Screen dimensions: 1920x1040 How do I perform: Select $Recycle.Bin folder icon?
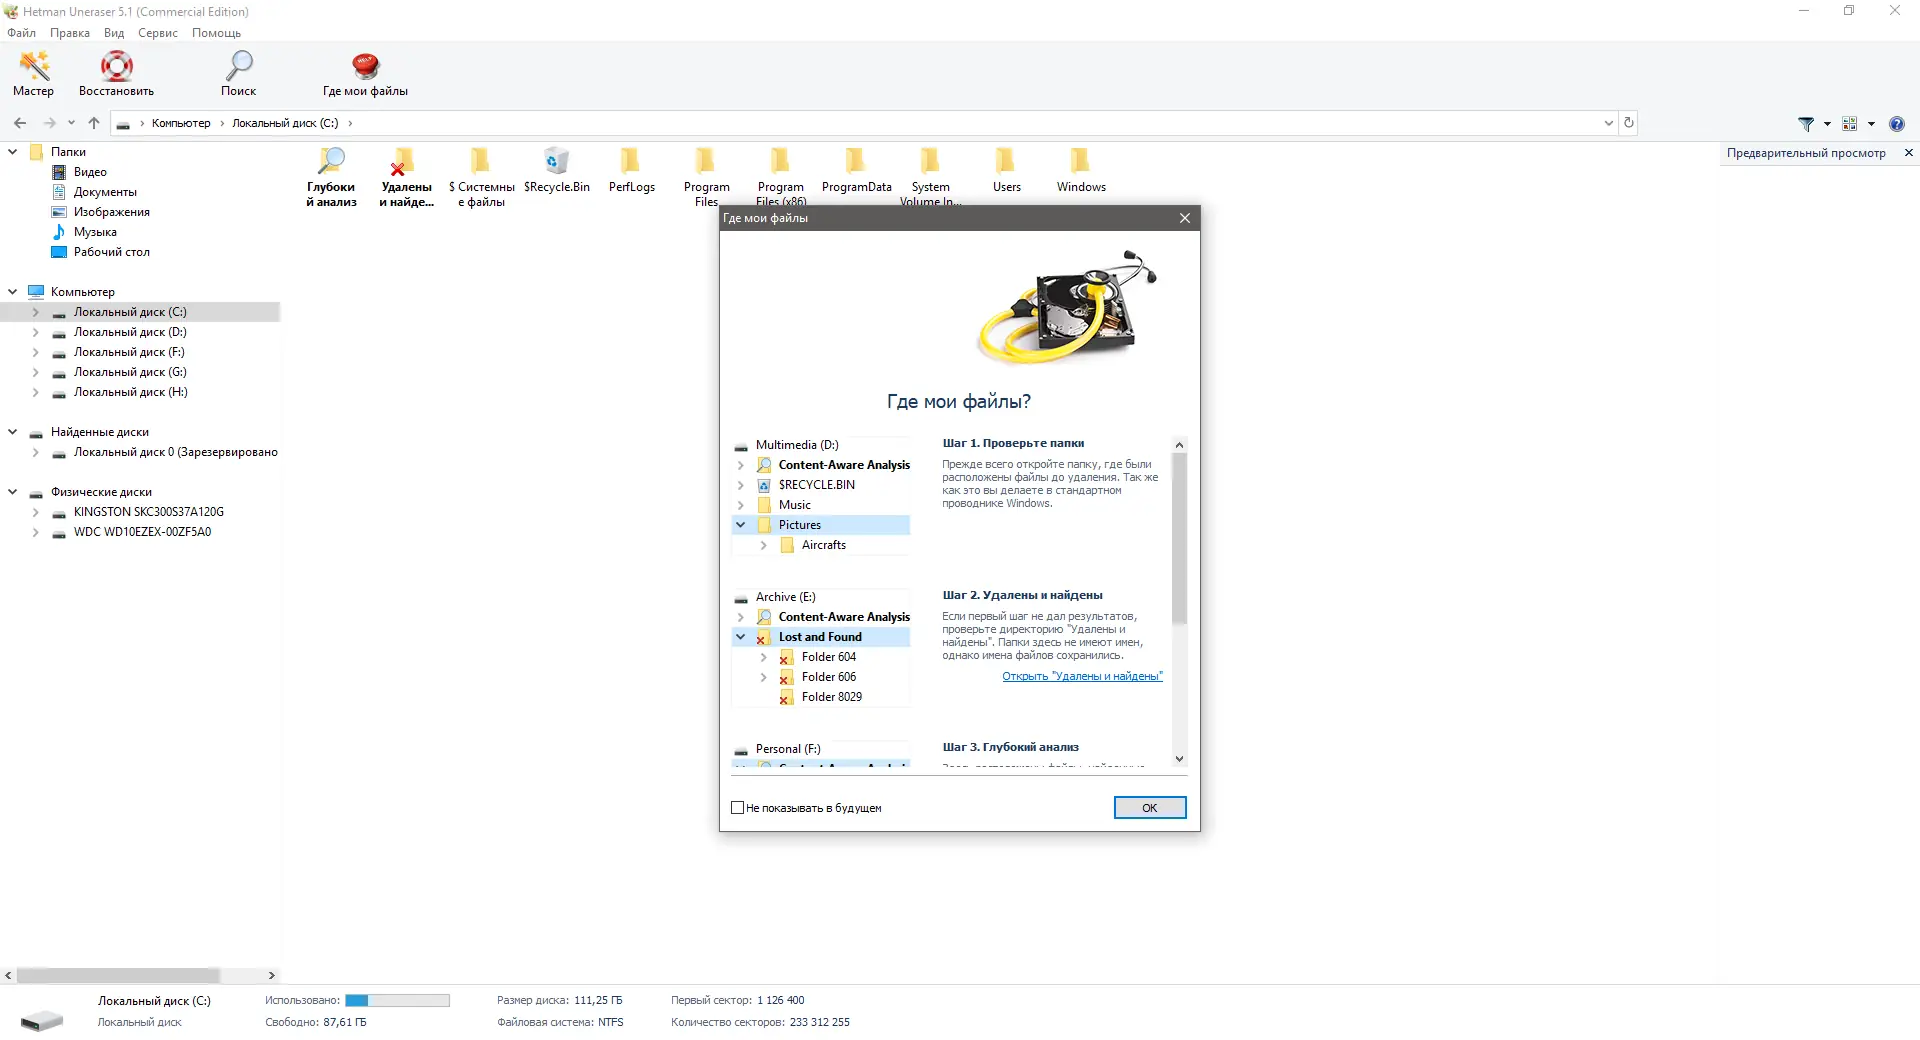tap(557, 160)
